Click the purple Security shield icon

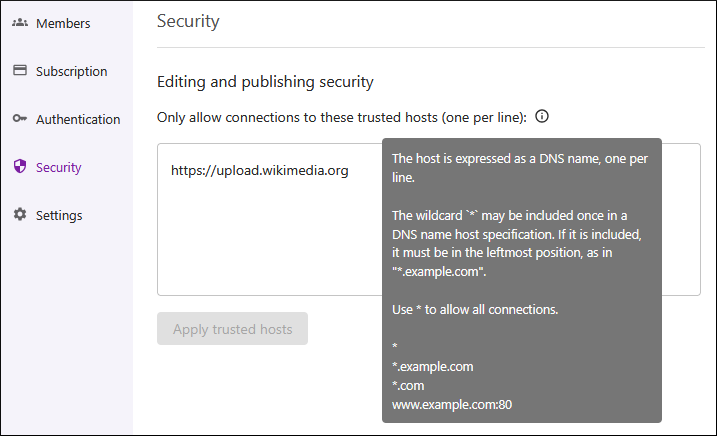(x=19, y=167)
